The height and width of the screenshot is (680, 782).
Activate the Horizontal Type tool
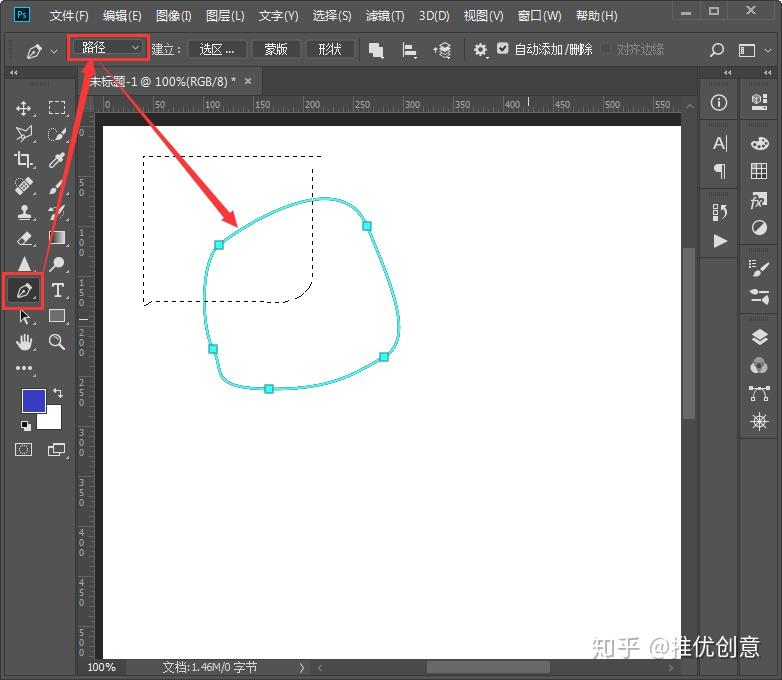(x=57, y=290)
